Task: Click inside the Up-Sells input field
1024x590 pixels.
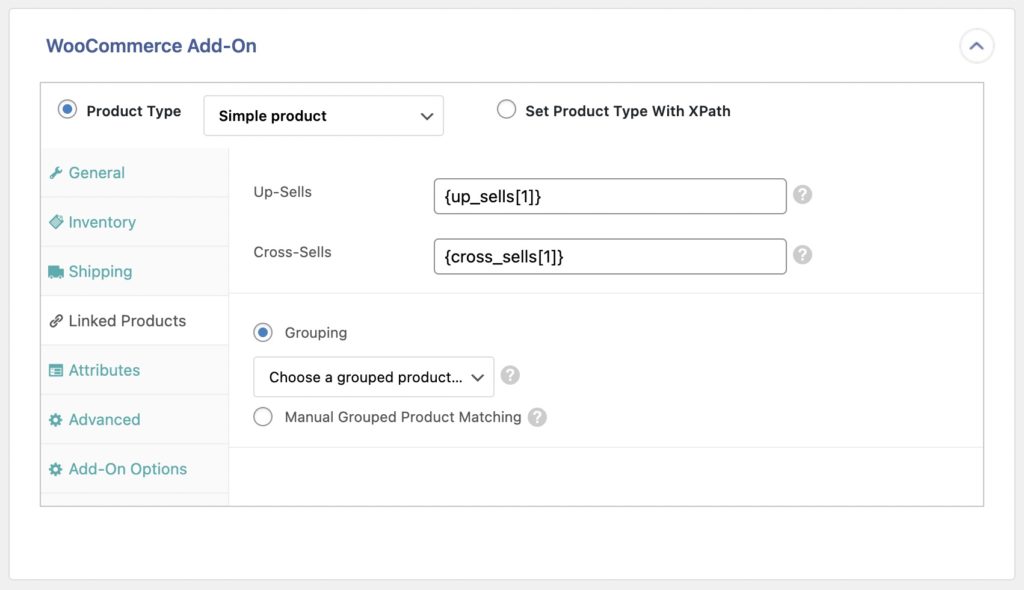Action: pyautogui.click(x=610, y=196)
